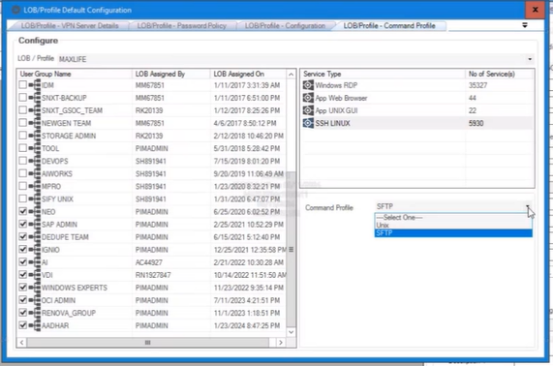The height and width of the screenshot is (367, 554).
Task: Click the group icon beside SAP ADMIN
Action: click(35, 224)
